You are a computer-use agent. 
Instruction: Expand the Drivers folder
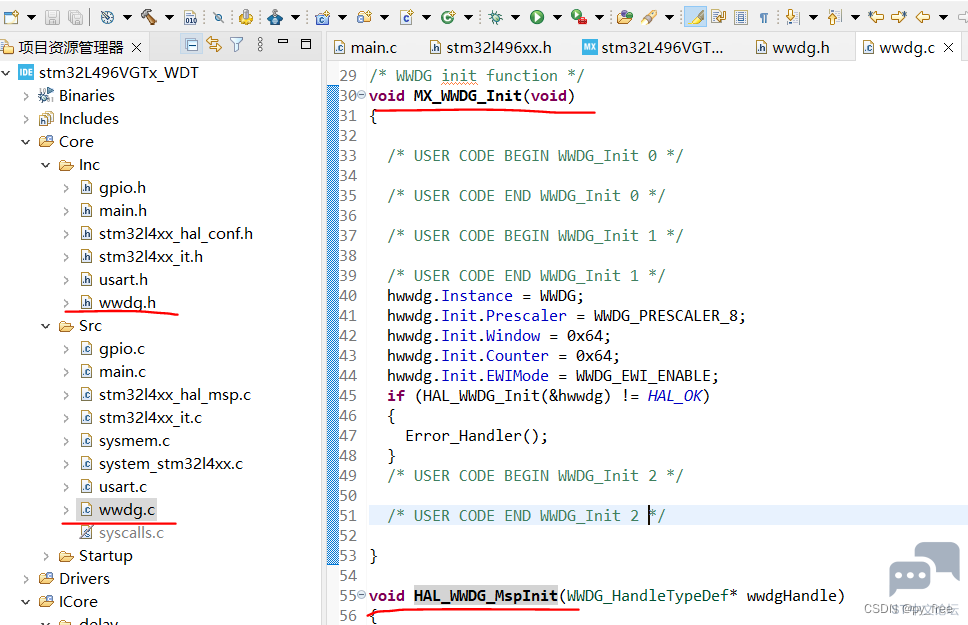tap(26, 579)
